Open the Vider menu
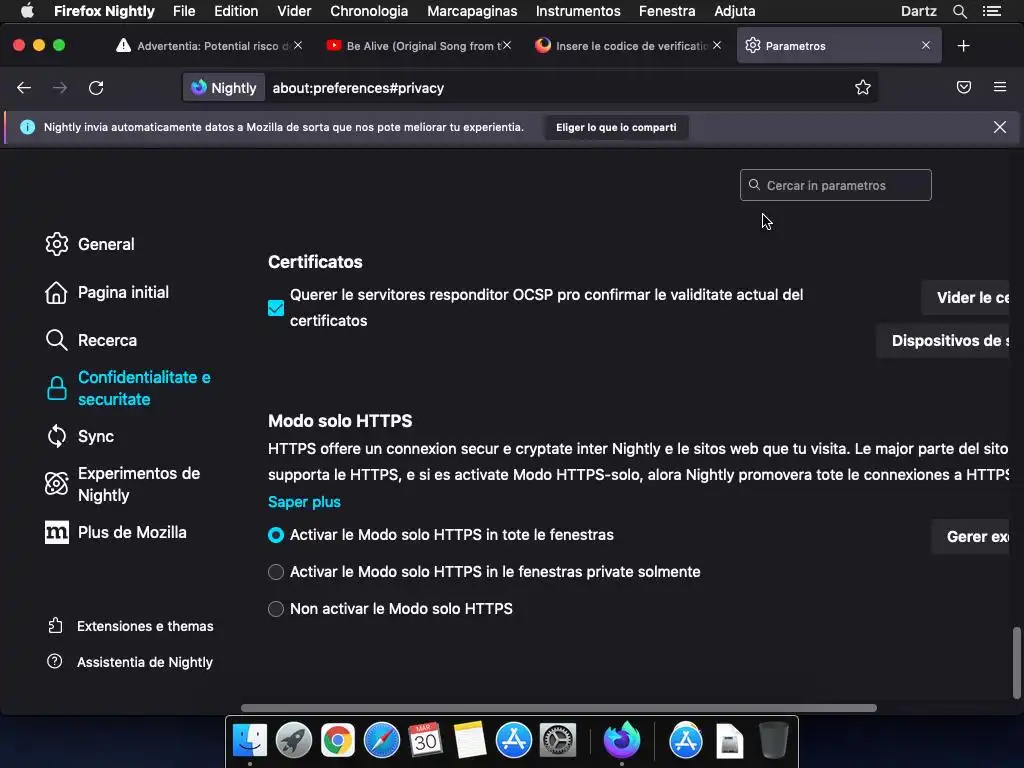 294,11
